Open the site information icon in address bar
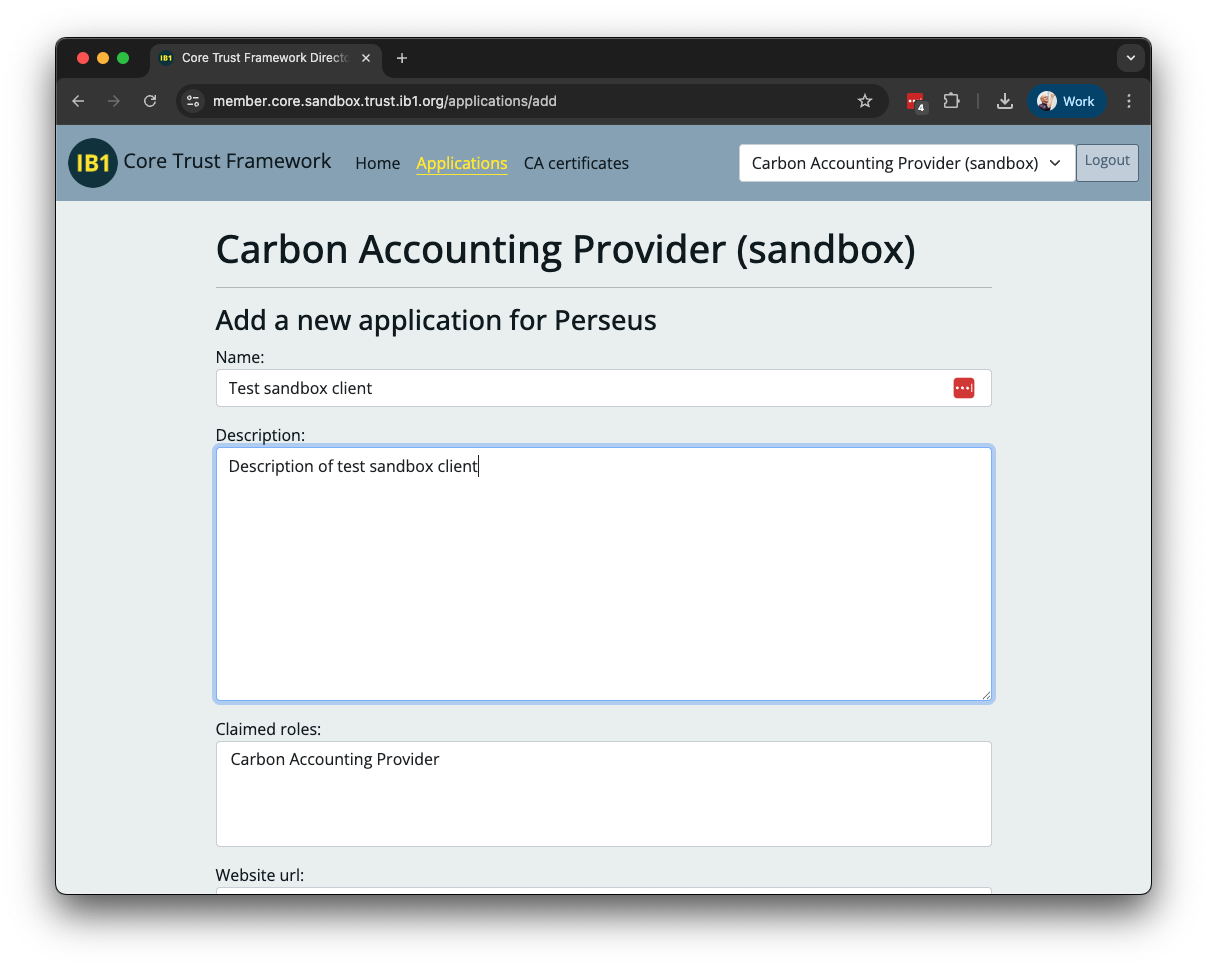Viewport: 1207px width, 968px height. click(x=194, y=101)
